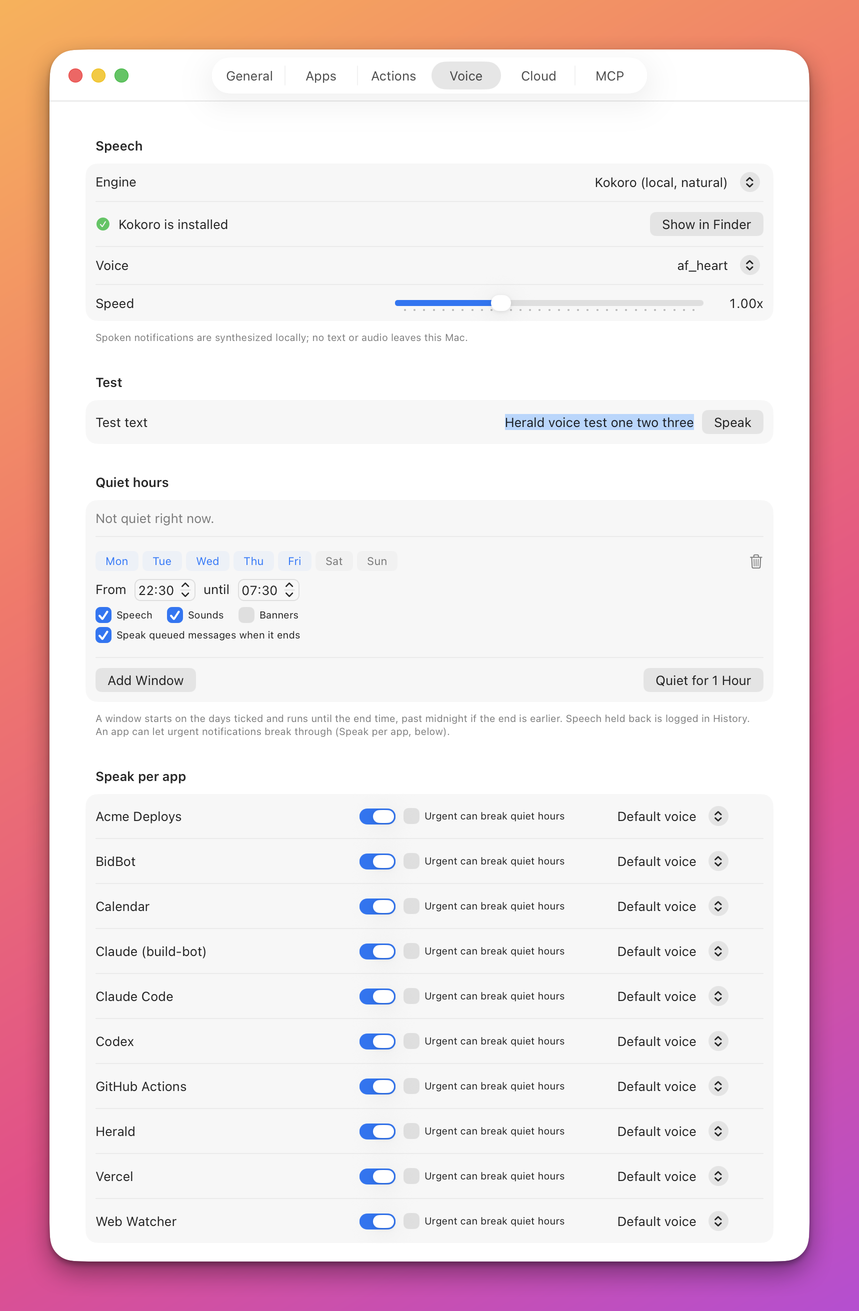Viewport: 859px width, 1311px height.
Task: Click the 'Not quiet right now.' status
Action: (x=155, y=518)
